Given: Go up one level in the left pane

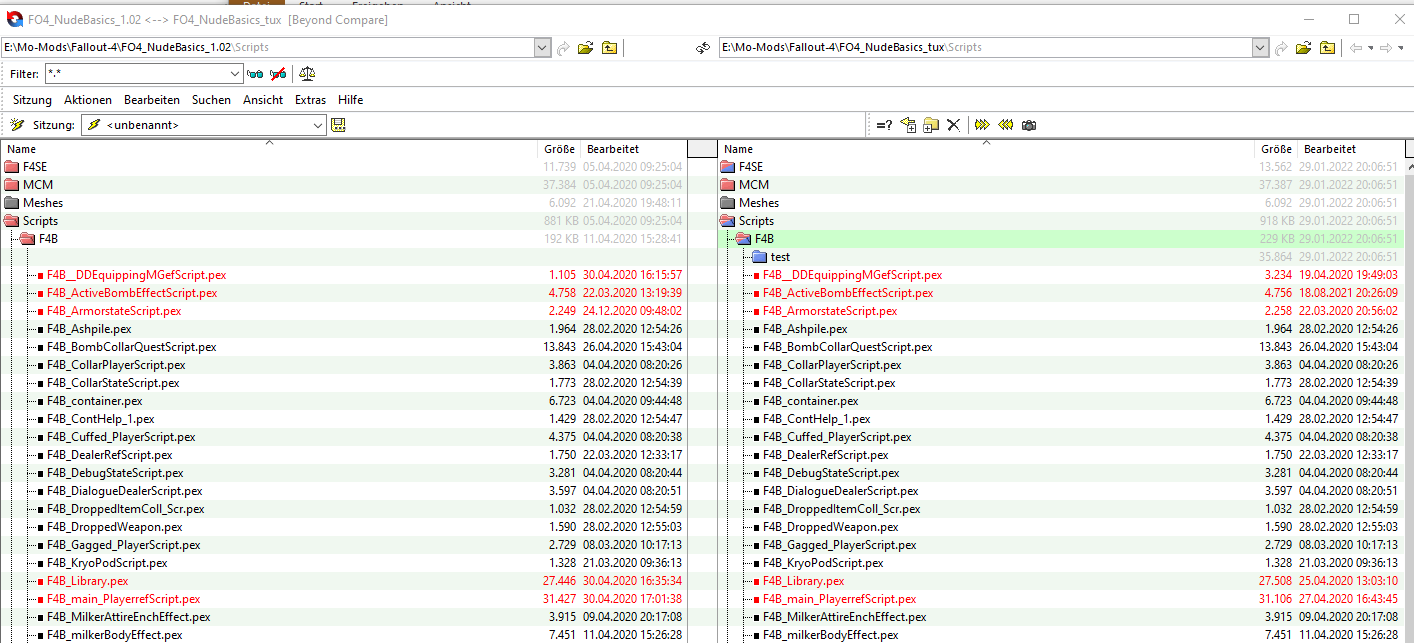Looking at the screenshot, I should click(609, 47).
